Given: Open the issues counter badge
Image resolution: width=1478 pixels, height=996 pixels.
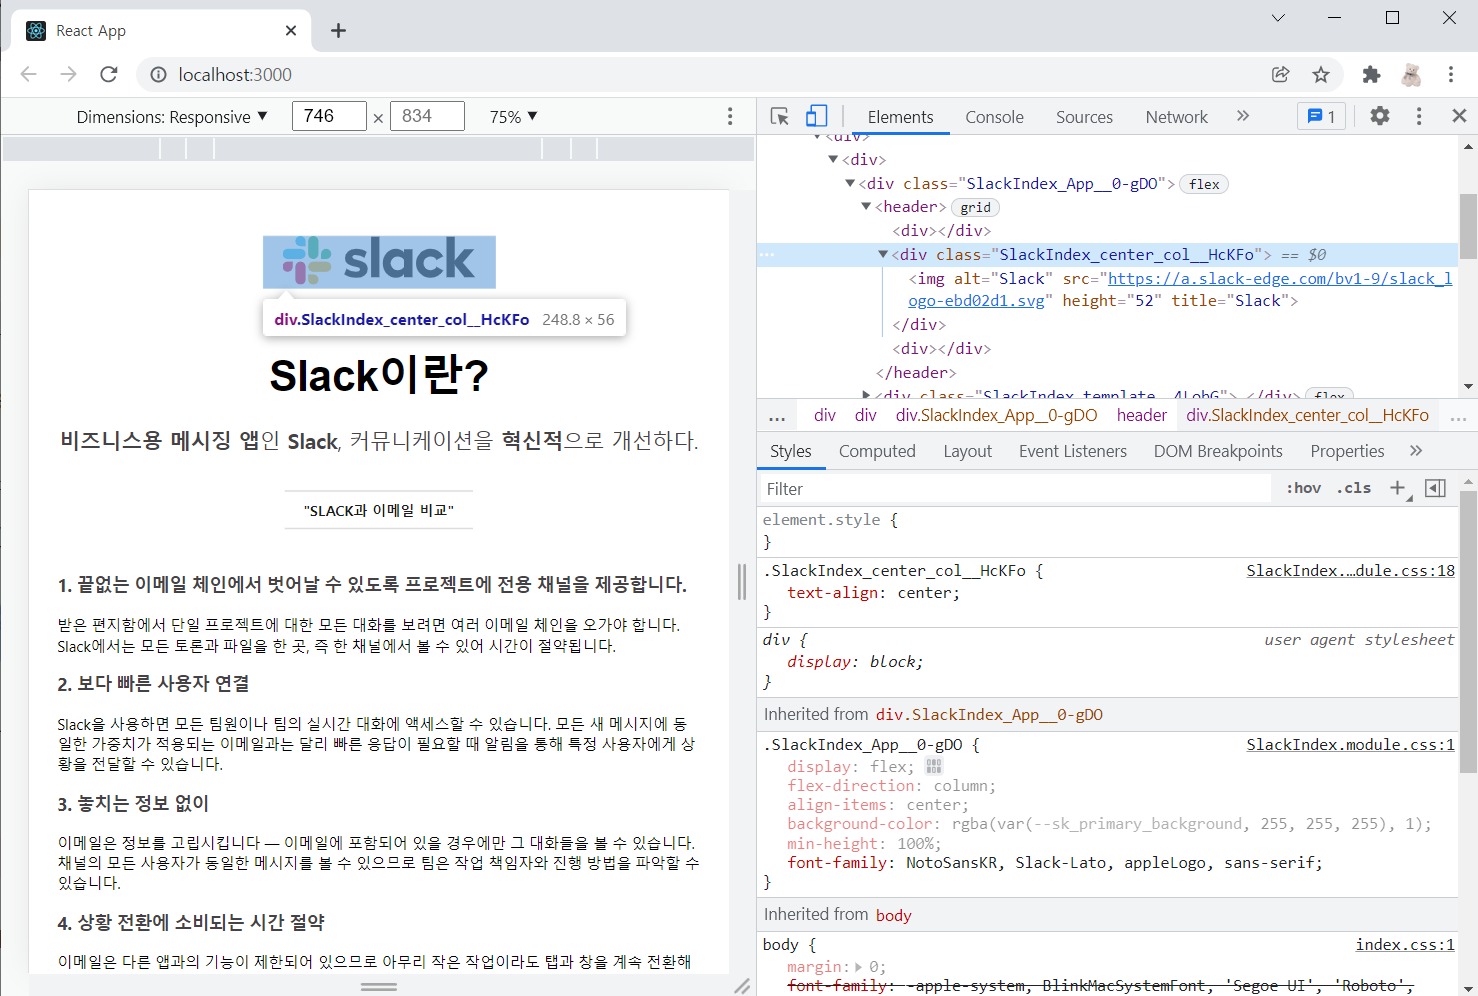Looking at the screenshot, I should [x=1321, y=116].
